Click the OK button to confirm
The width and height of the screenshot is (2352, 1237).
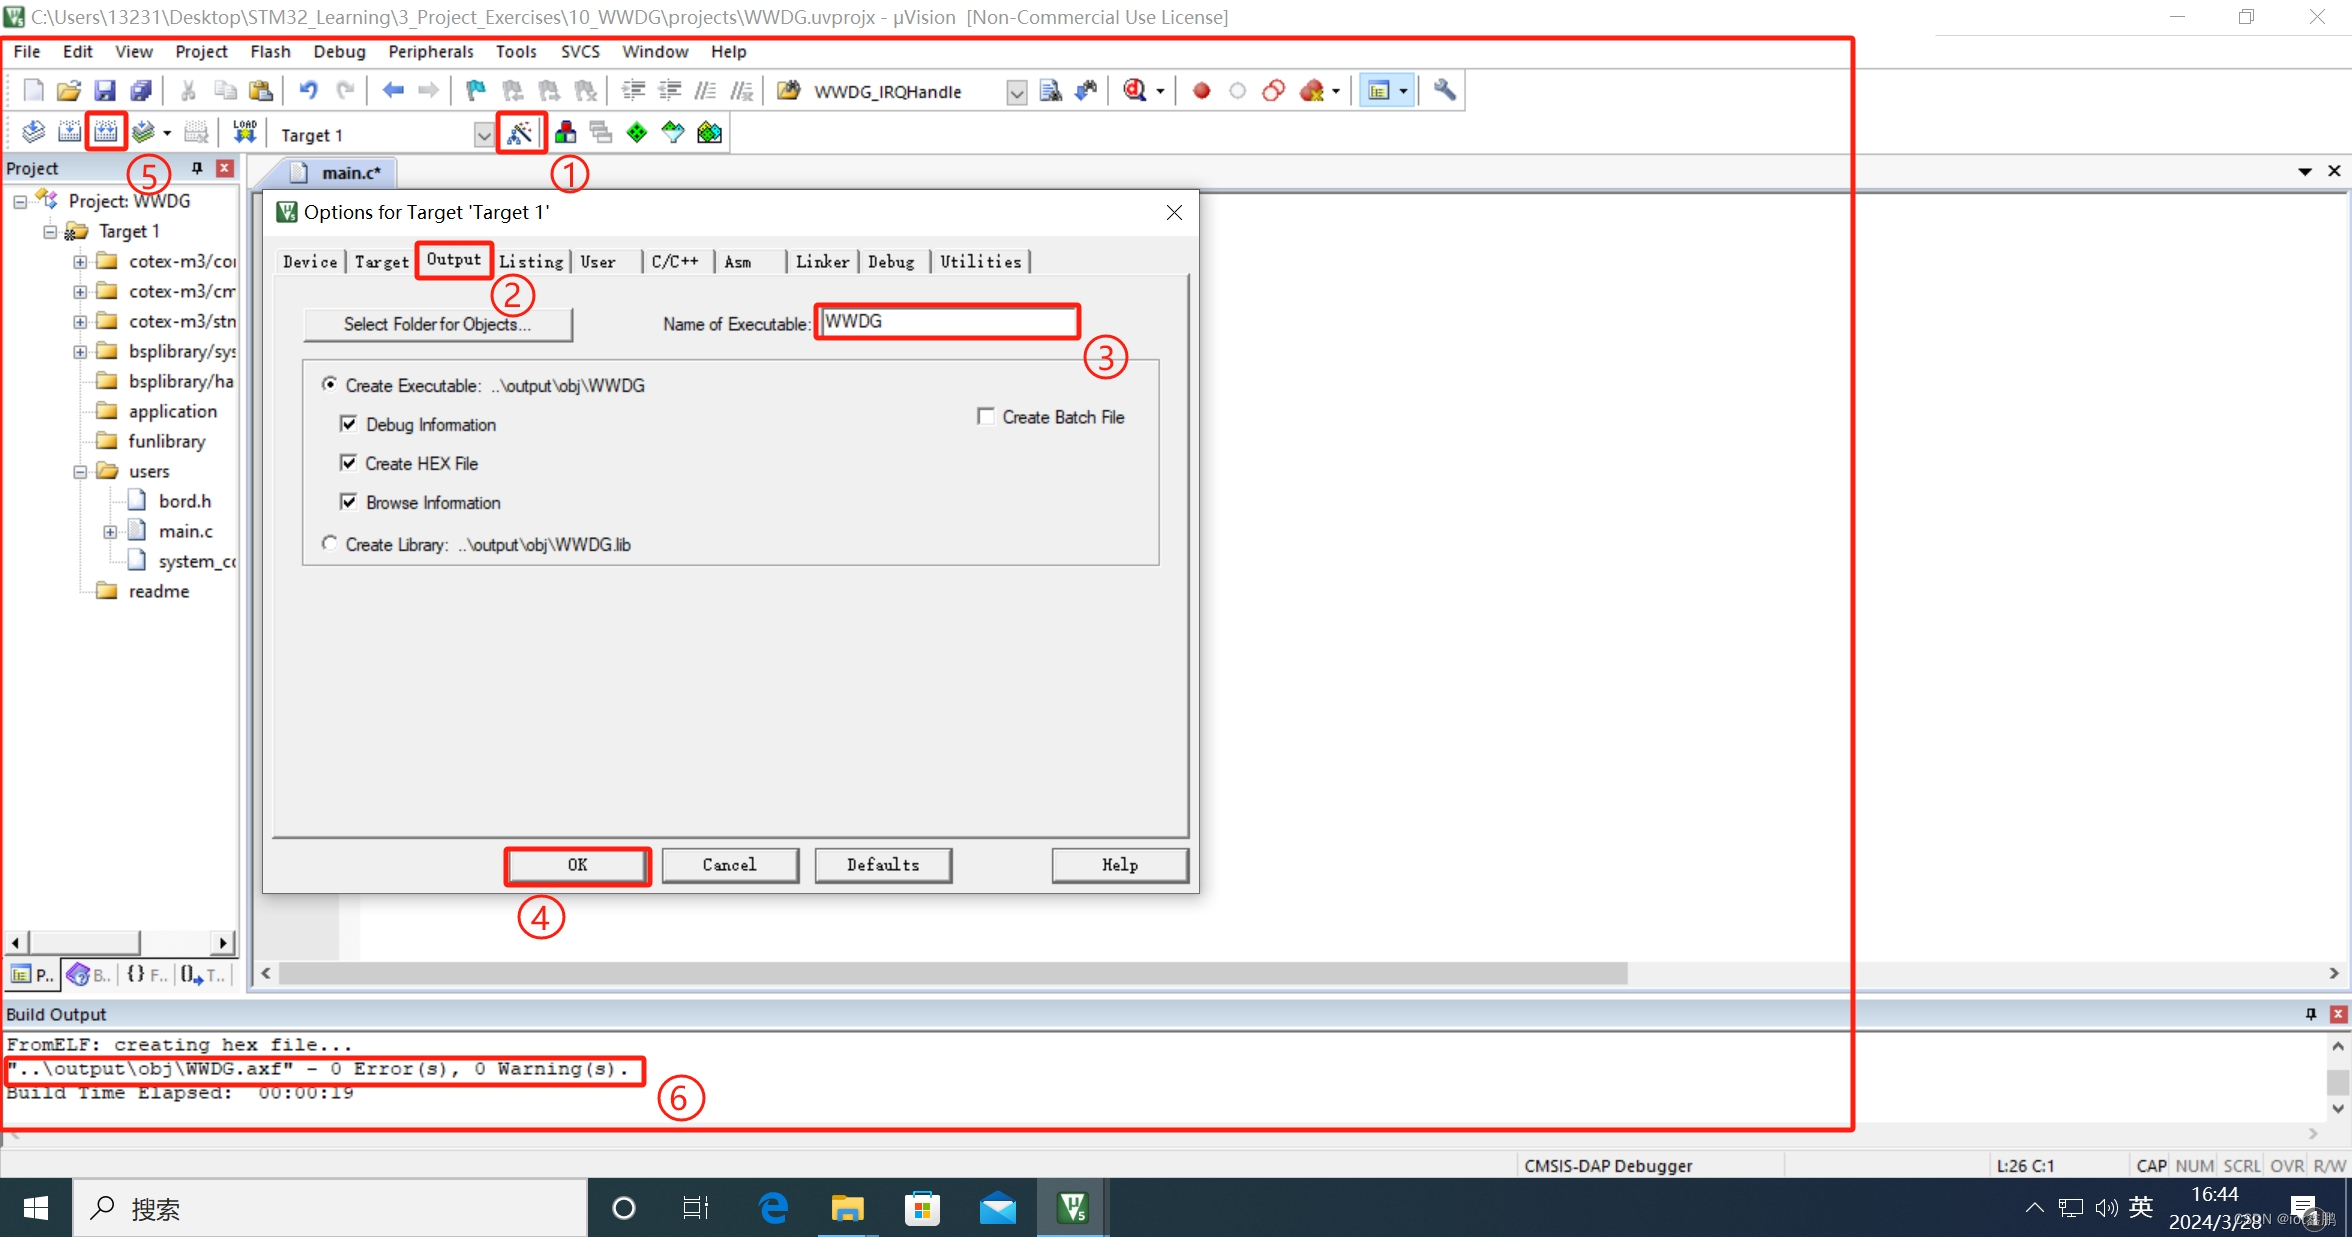577,864
